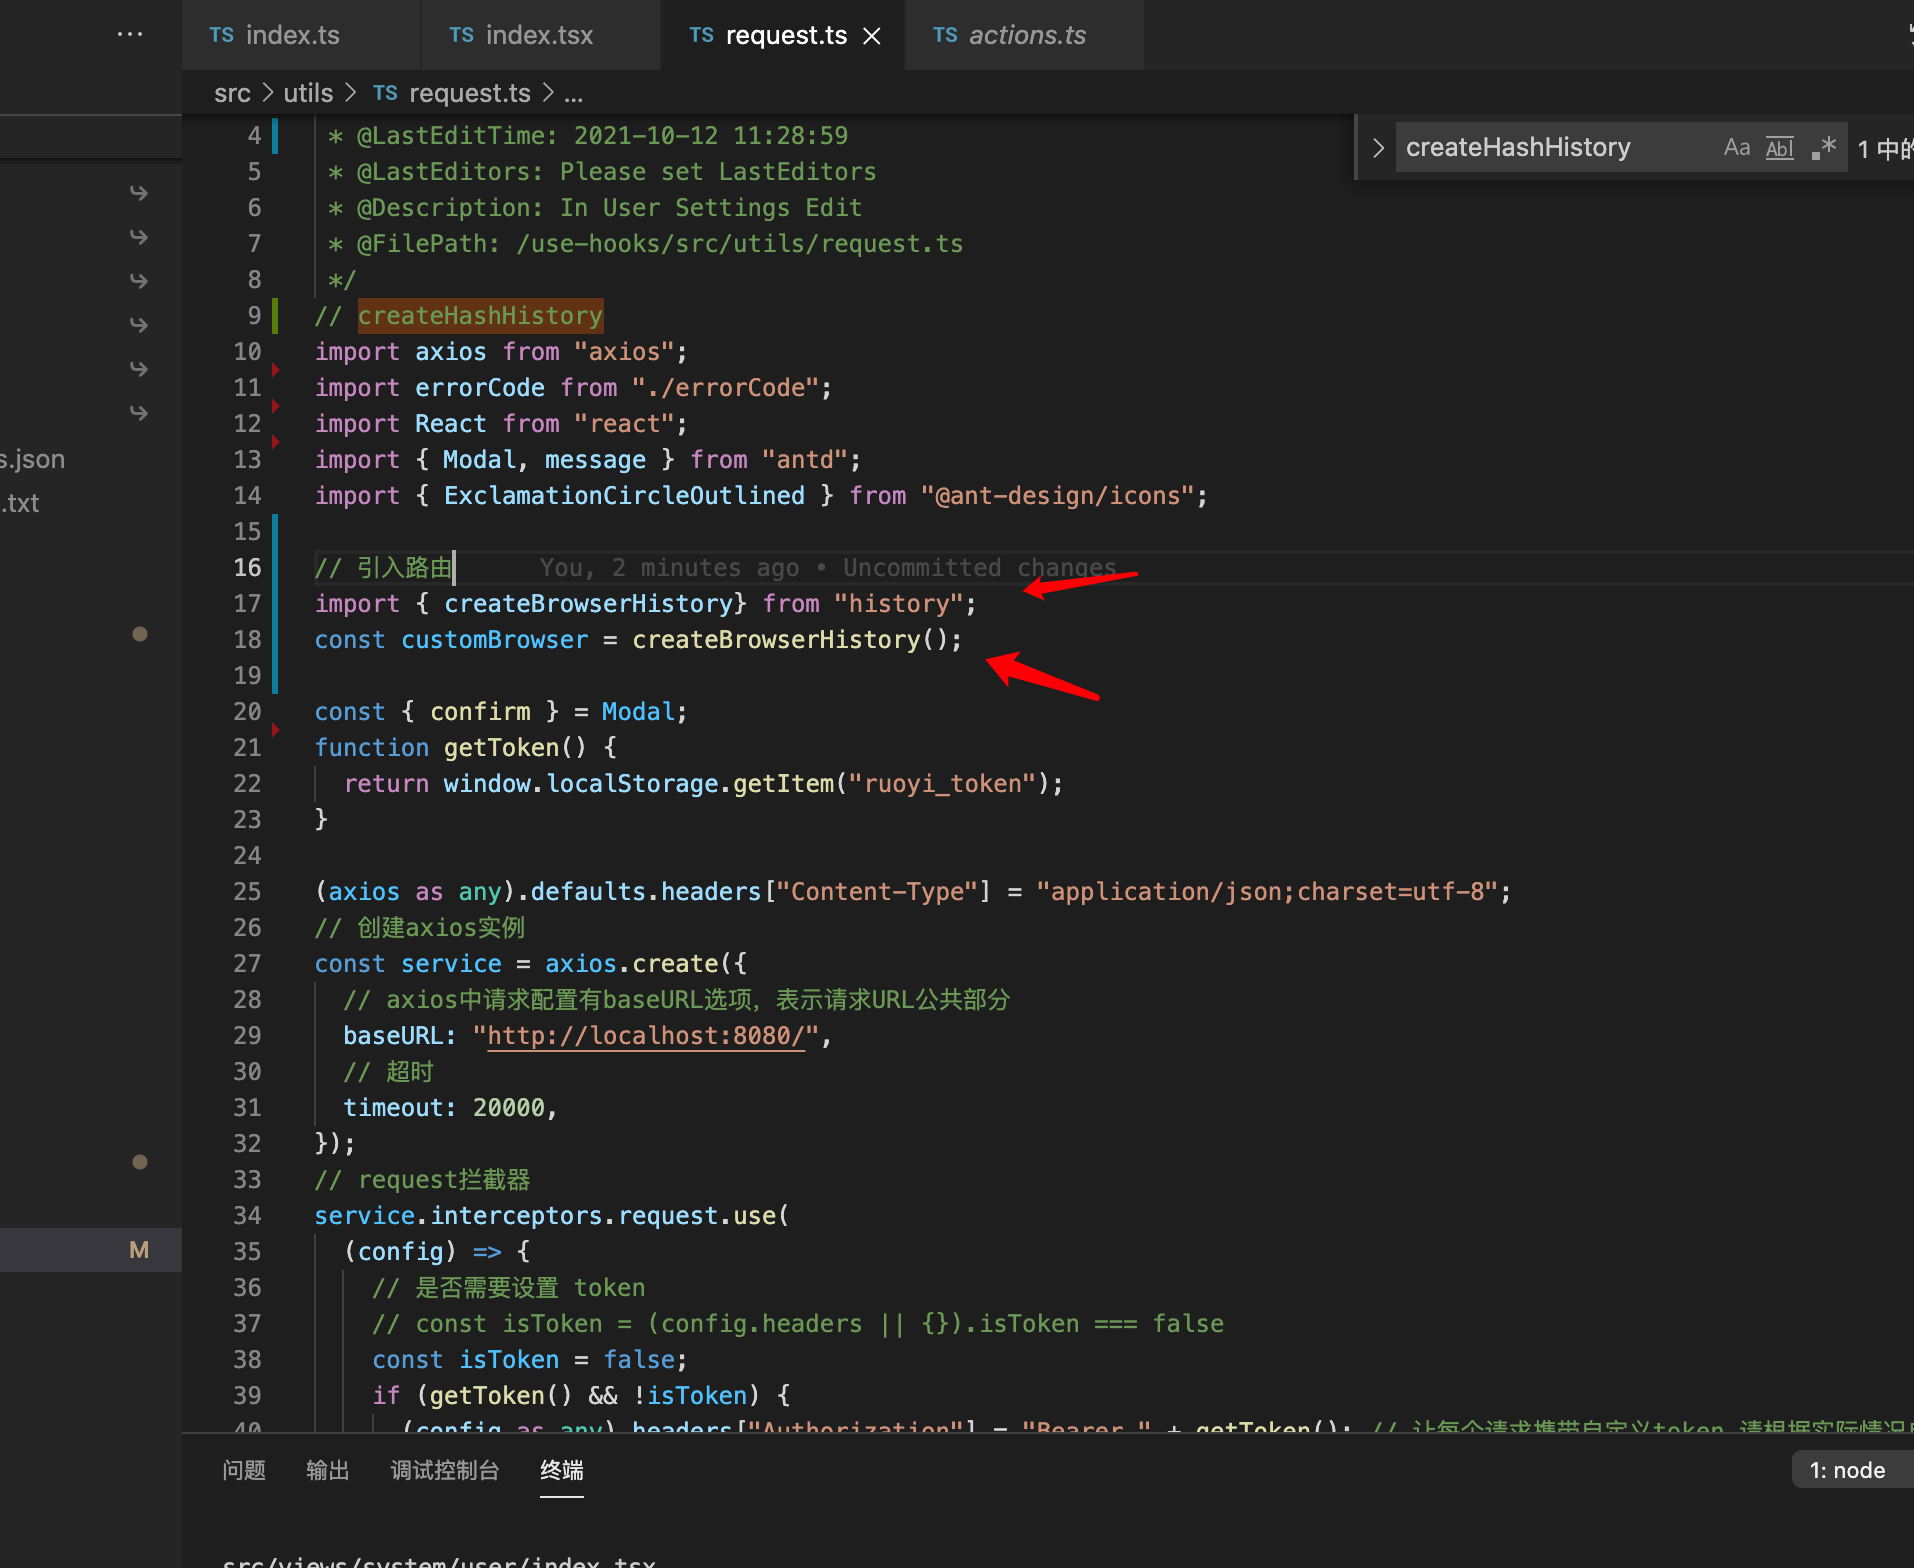Click the utils breadcrumb segment
Image resolution: width=1914 pixels, height=1568 pixels.
(308, 93)
